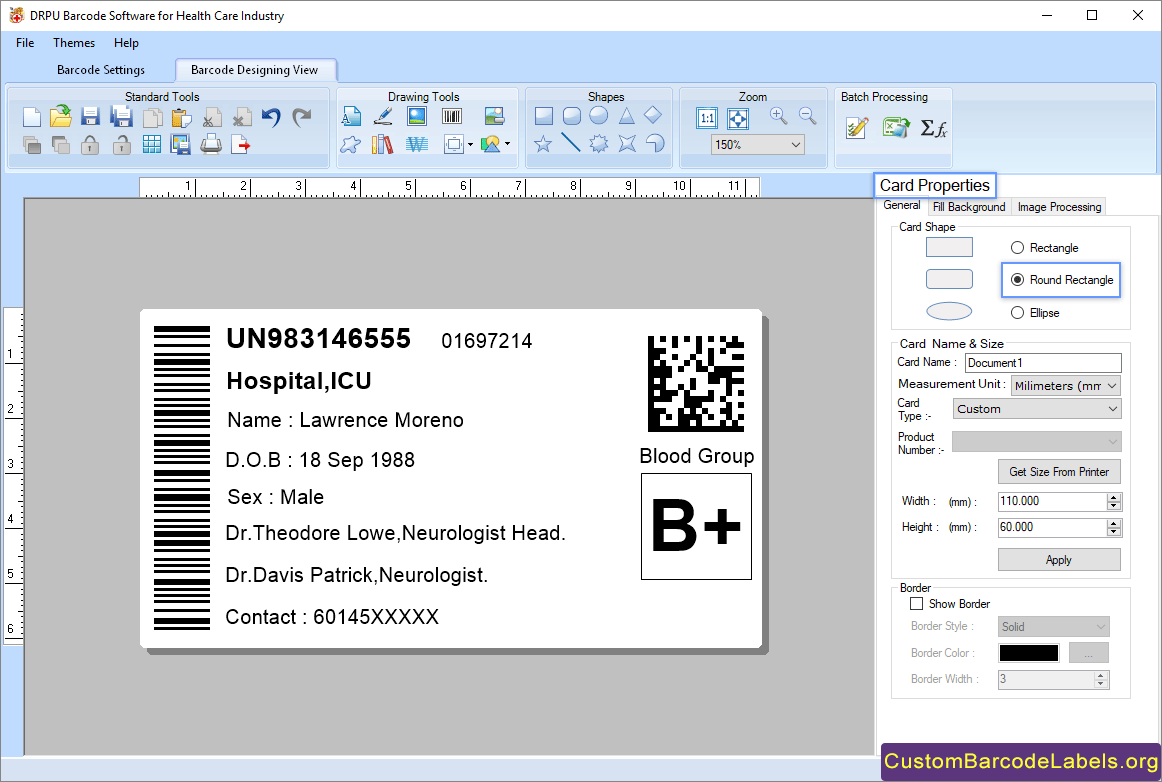The width and height of the screenshot is (1162, 782).
Task: Unlock the object with the open padlock icon
Action: 121,145
